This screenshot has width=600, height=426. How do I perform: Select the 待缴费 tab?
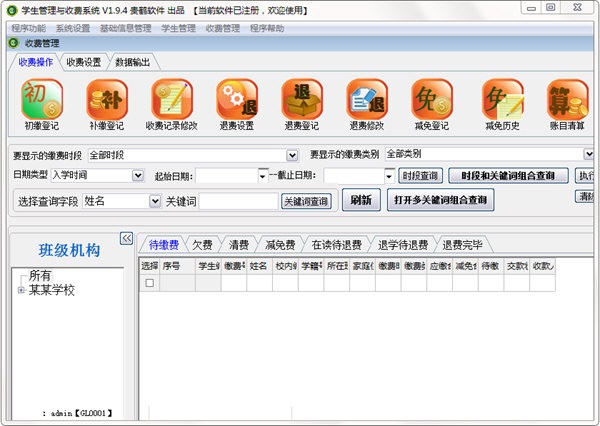tap(164, 245)
